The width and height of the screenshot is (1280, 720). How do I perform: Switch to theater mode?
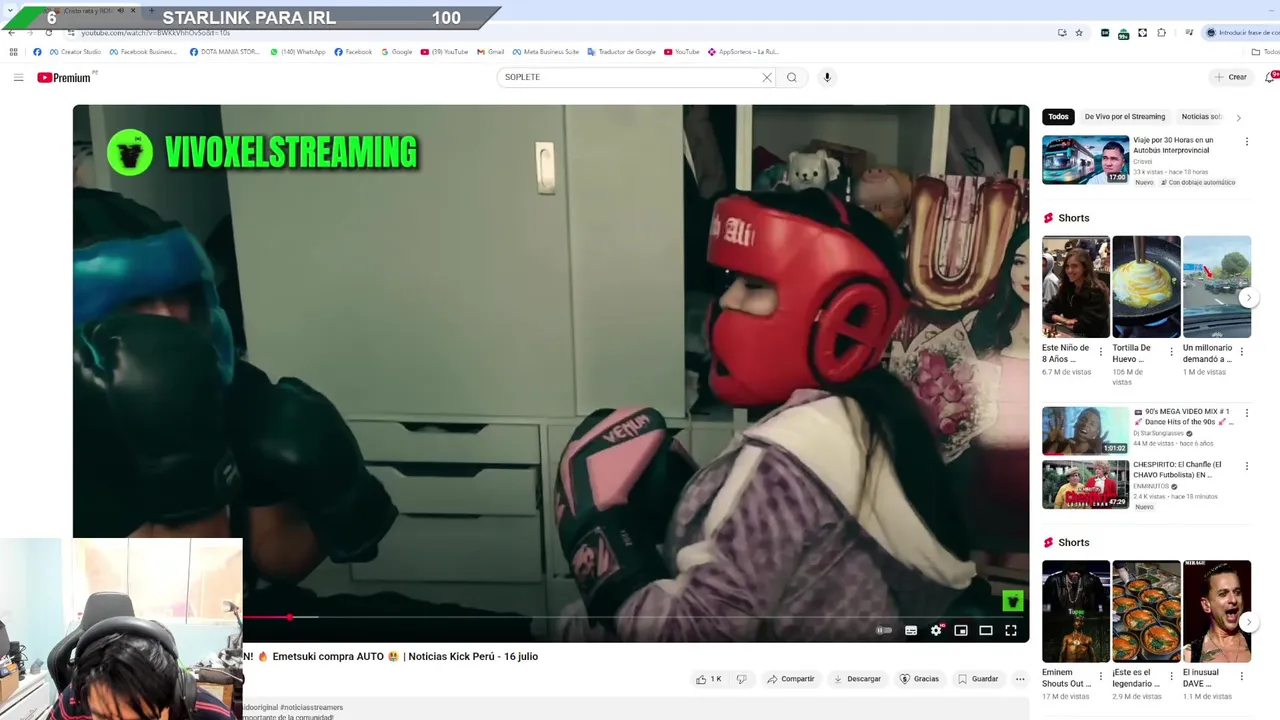pos(986,630)
